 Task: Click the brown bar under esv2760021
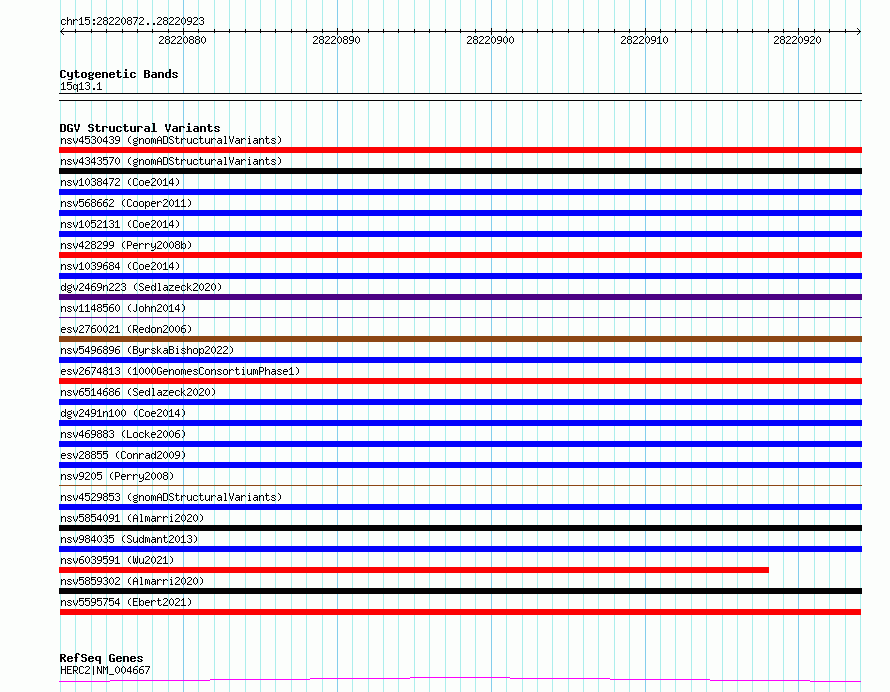pos(460,339)
